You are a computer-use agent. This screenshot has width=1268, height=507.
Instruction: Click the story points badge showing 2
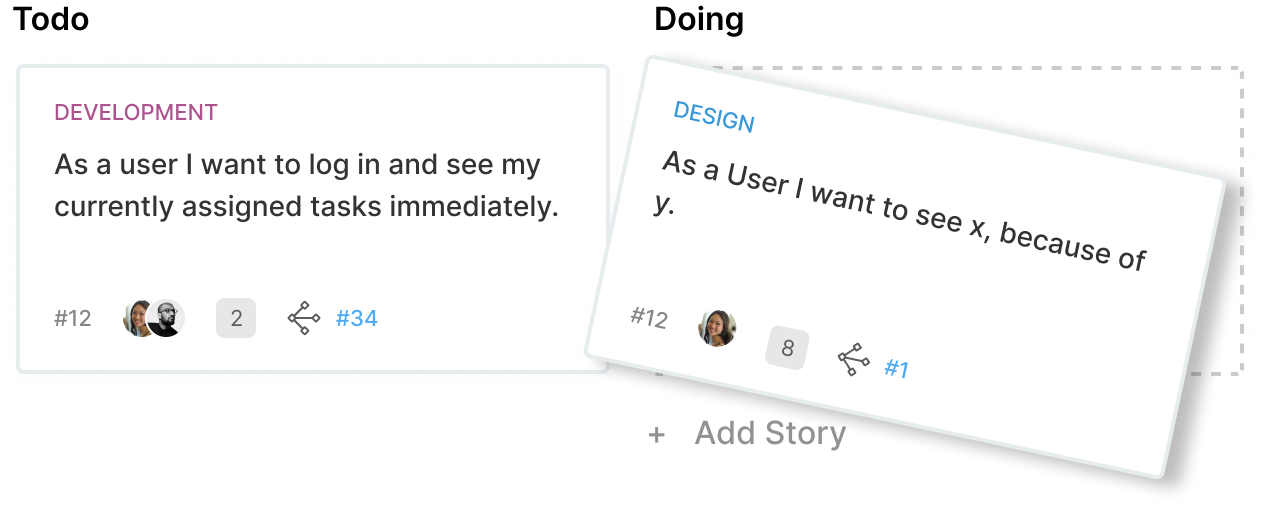[x=236, y=318]
